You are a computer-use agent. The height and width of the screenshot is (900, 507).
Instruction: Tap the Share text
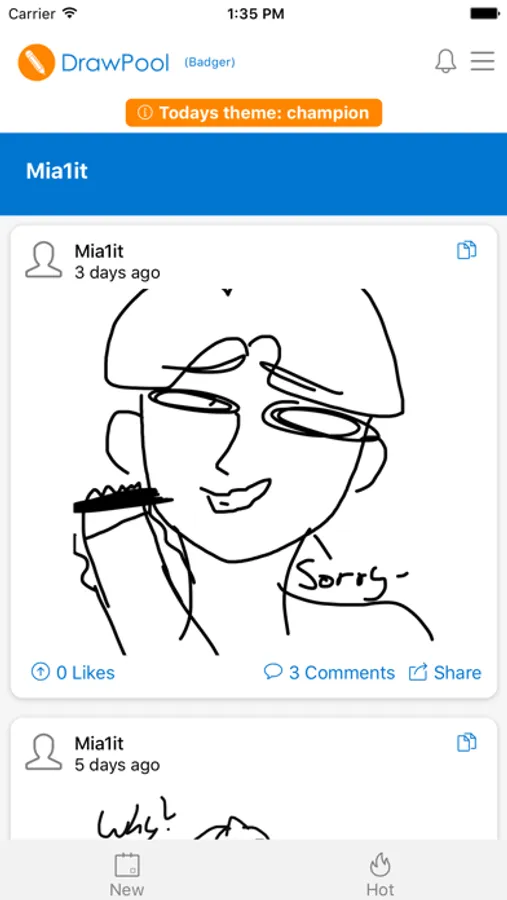(458, 672)
